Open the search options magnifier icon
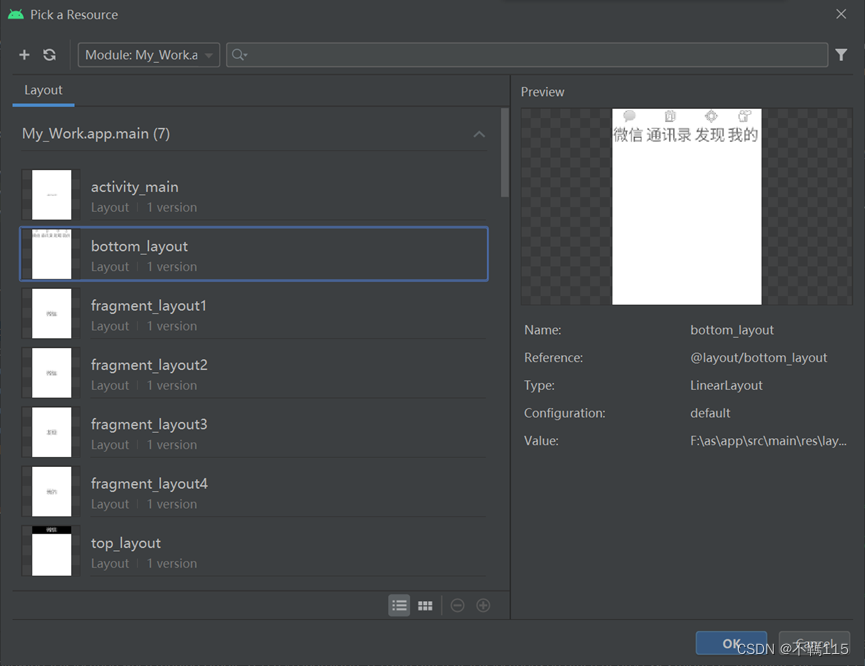The image size is (865, 666). point(239,55)
